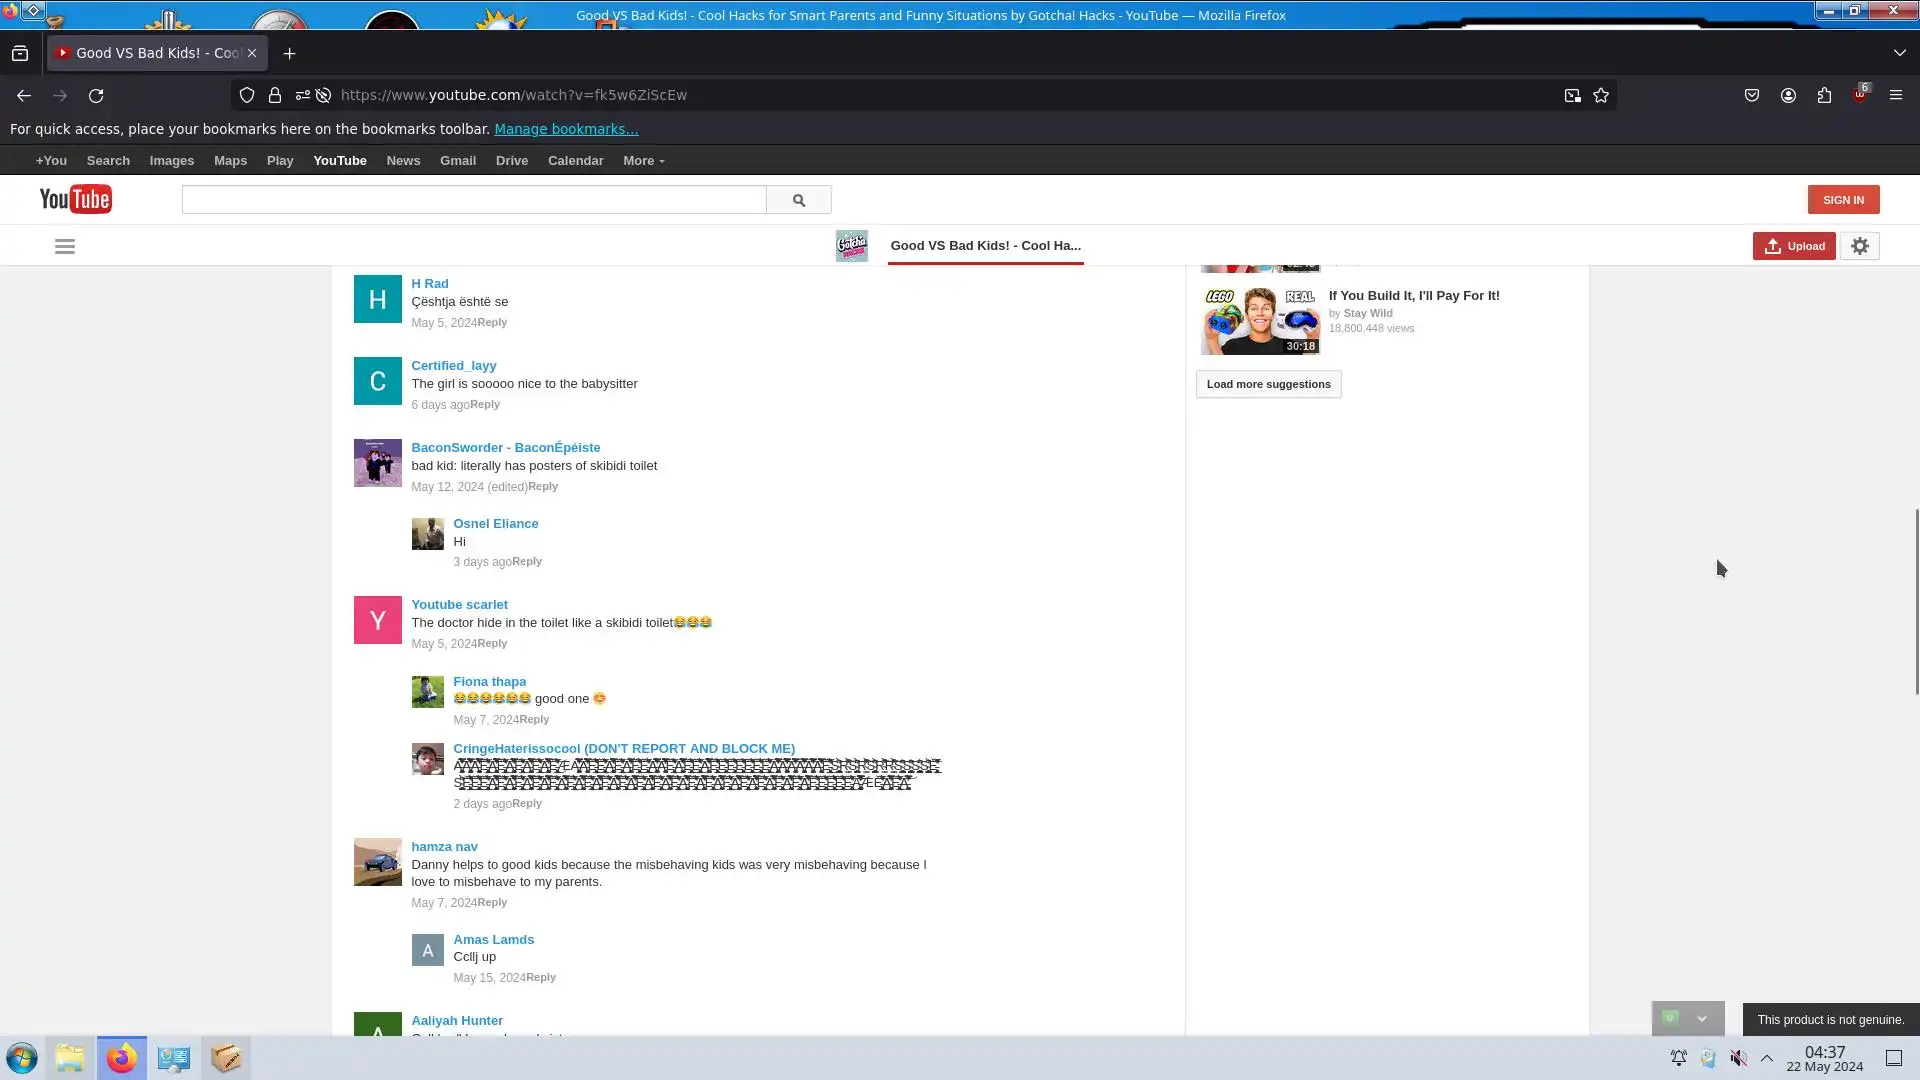Select Gmail in the Google navigation bar
Viewport: 1920px width, 1080px height.
click(457, 161)
